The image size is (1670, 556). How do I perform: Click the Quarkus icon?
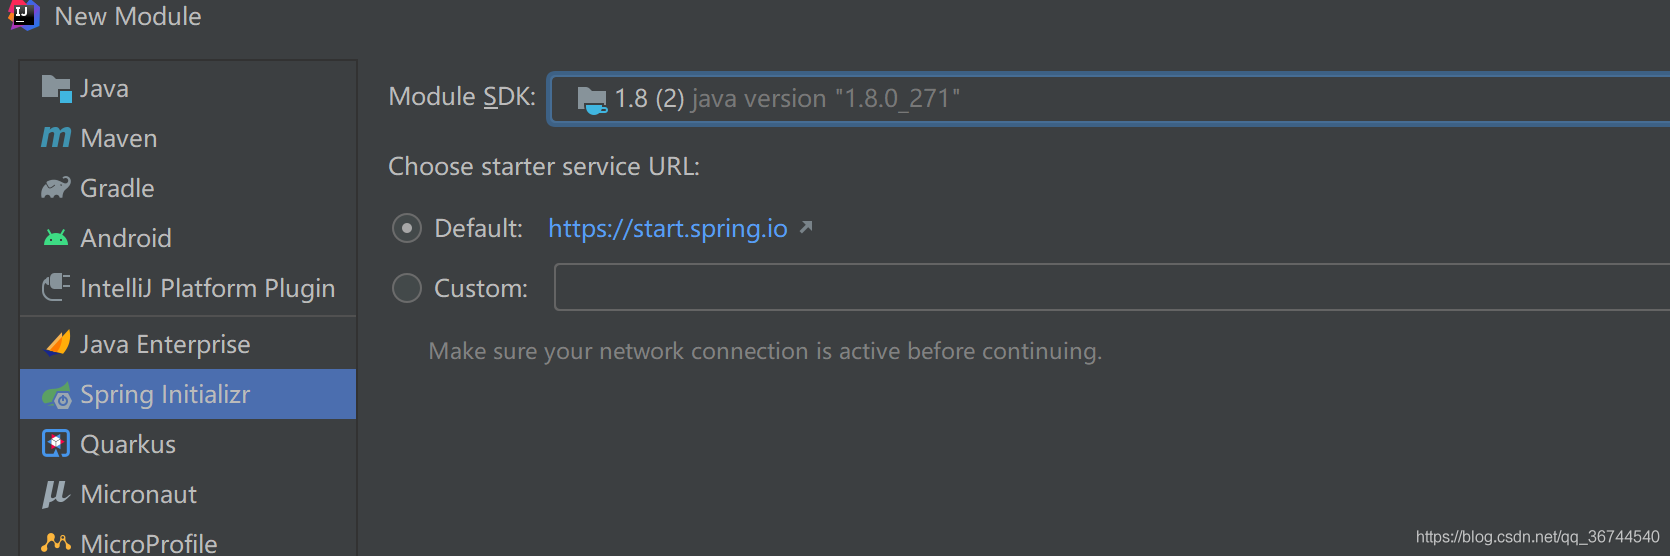(56, 443)
